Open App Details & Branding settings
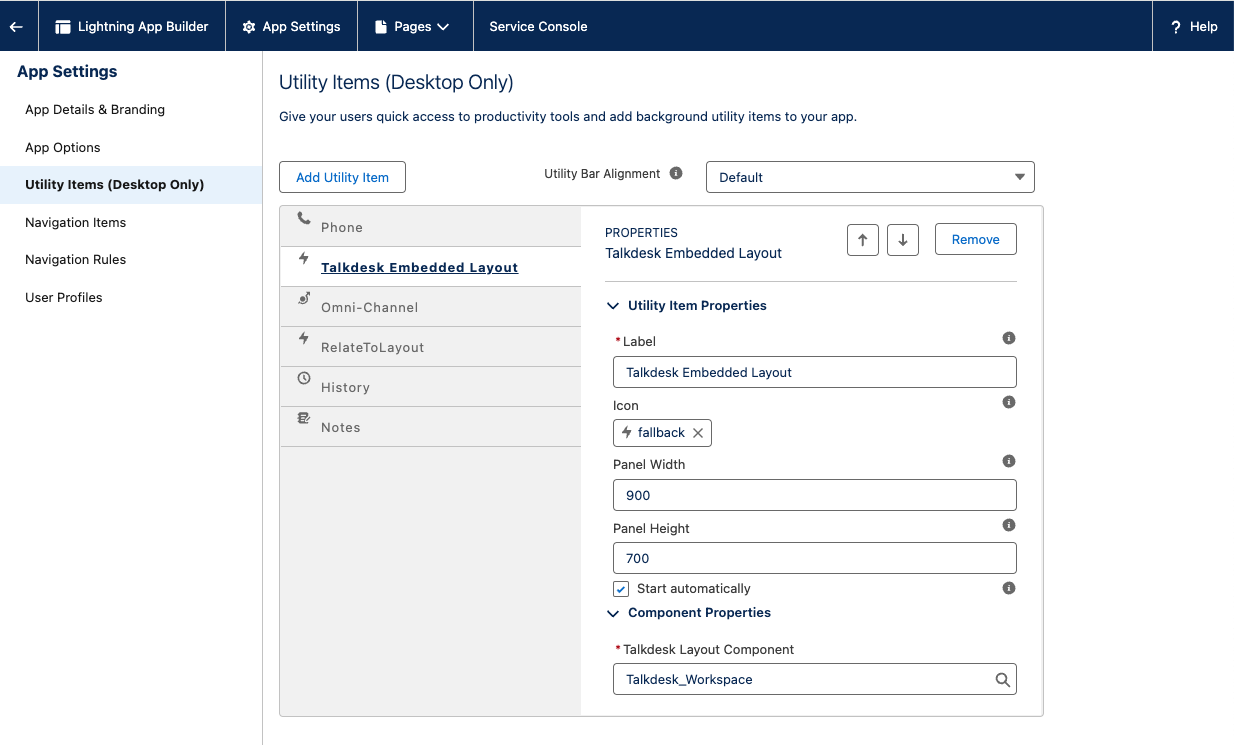 (x=95, y=110)
